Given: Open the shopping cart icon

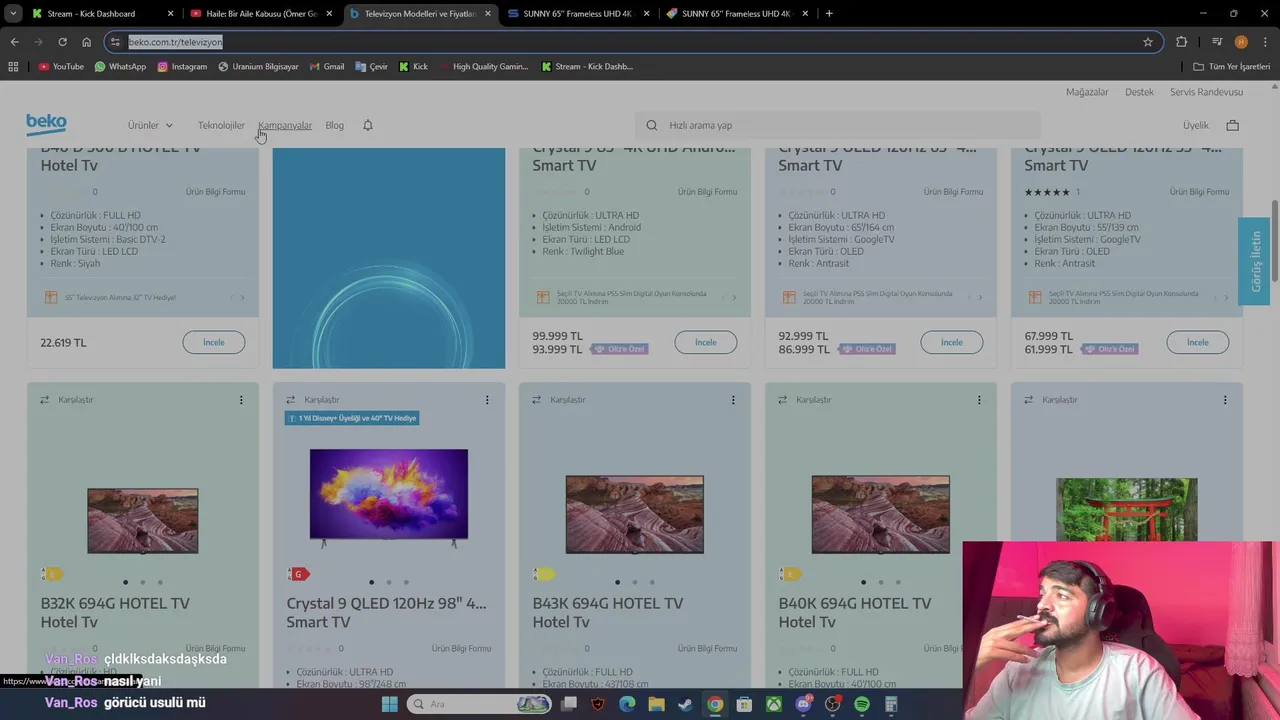Looking at the screenshot, I should click(x=1232, y=125).
